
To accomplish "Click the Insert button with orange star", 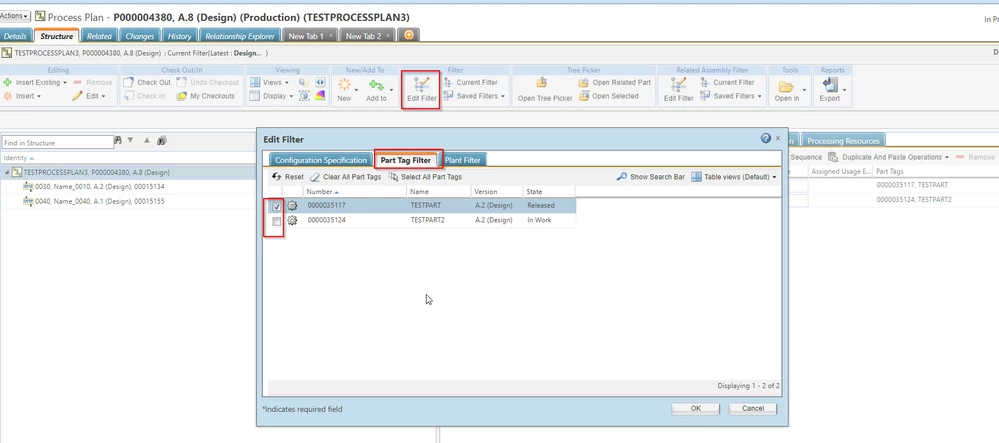I will (x=20, y=96).
